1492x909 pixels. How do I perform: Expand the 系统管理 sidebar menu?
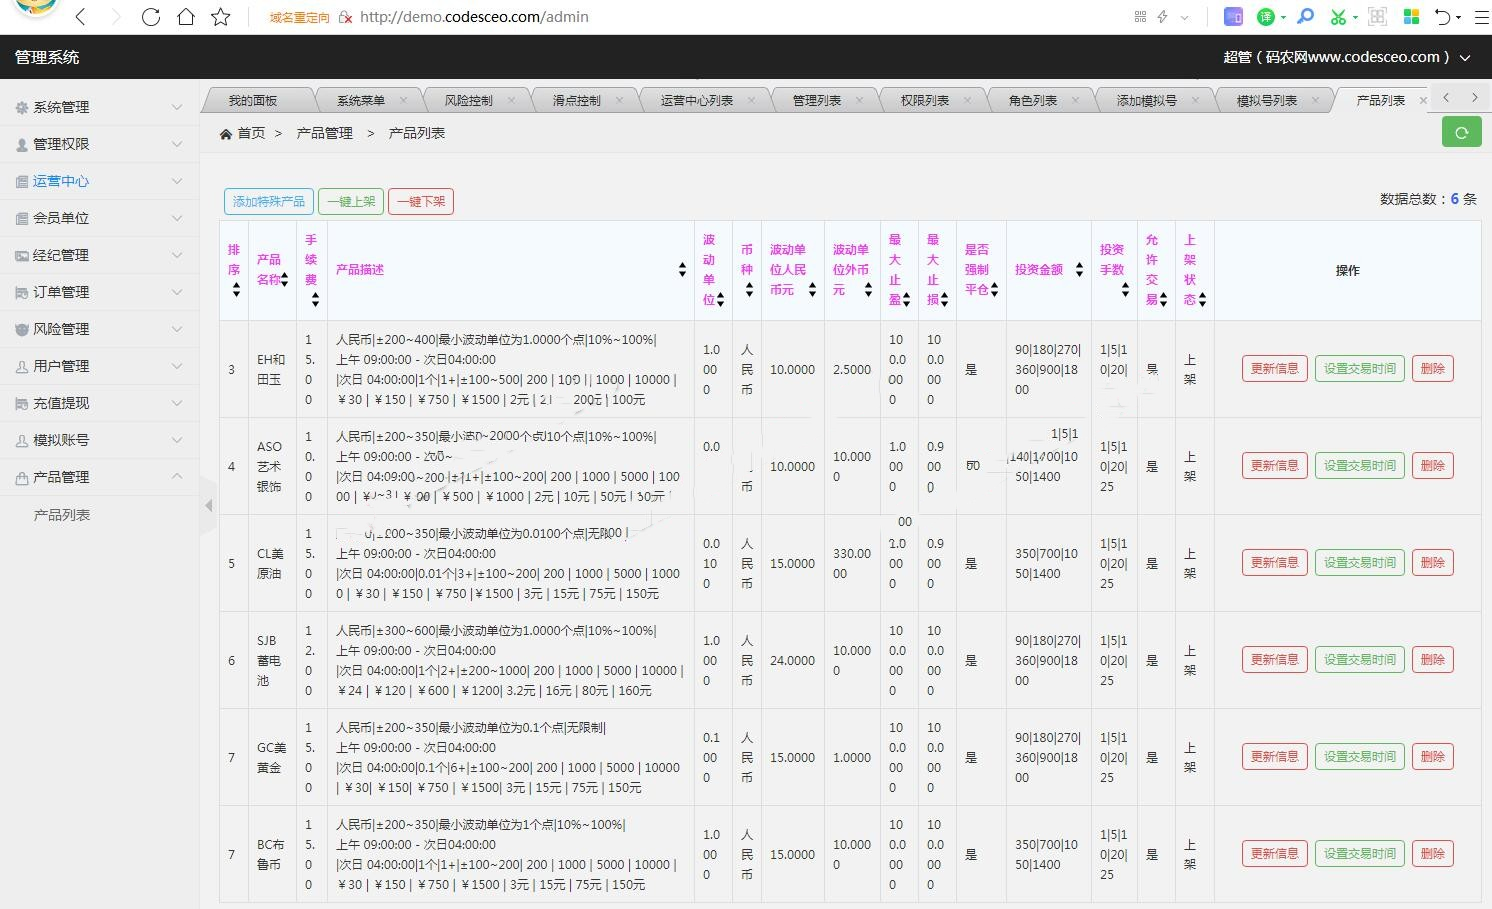(98, 107)
